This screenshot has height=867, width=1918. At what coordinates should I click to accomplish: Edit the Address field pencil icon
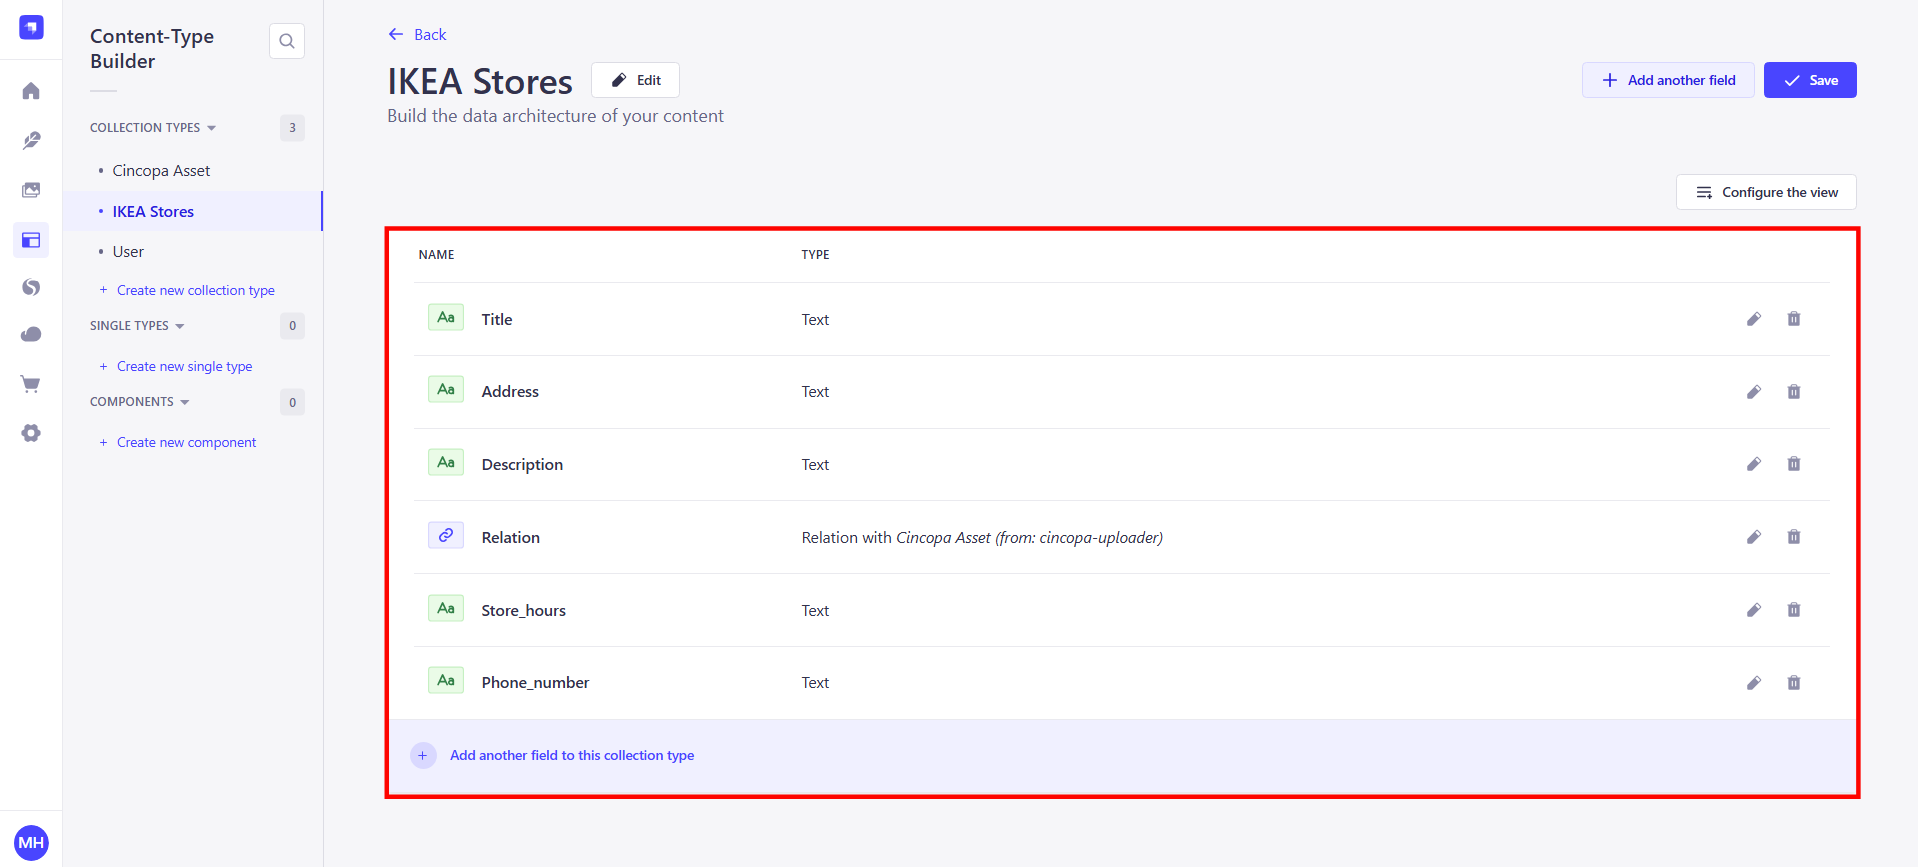tap(1754, 392)
